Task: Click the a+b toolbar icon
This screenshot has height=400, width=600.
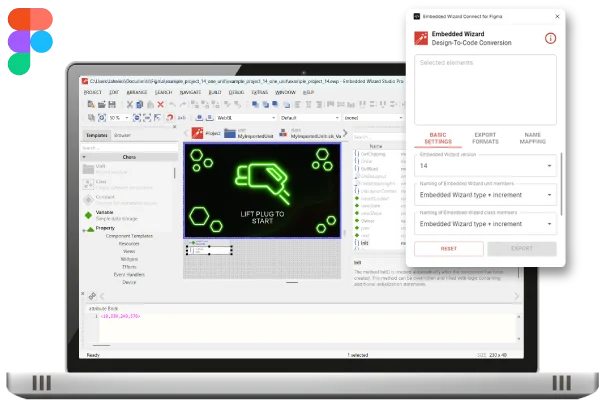Action: pos(182,118)
